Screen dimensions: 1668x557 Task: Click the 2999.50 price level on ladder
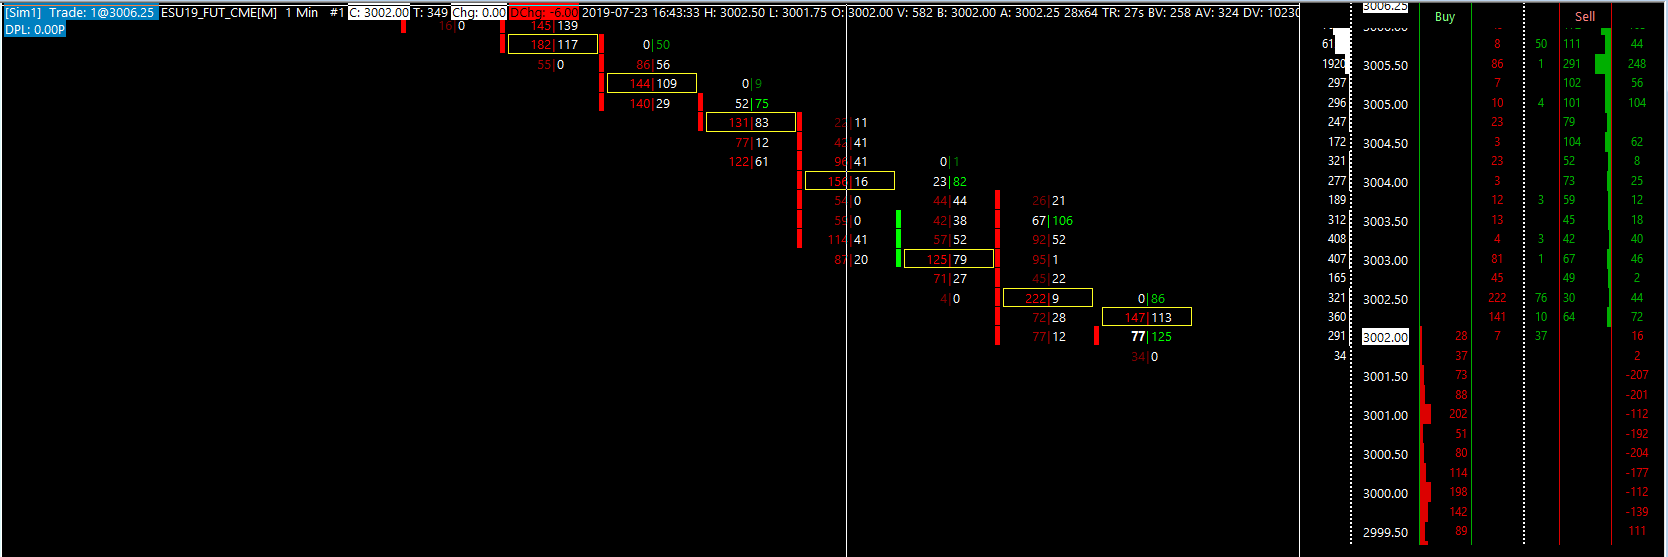(1385, 532)
